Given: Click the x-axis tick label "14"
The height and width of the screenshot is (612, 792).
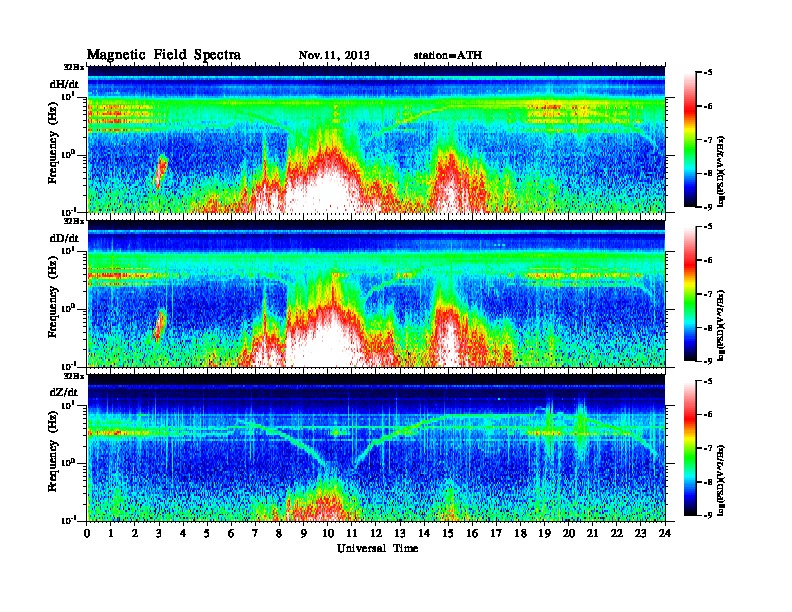Looking at the screenshot, I should 424,533.
